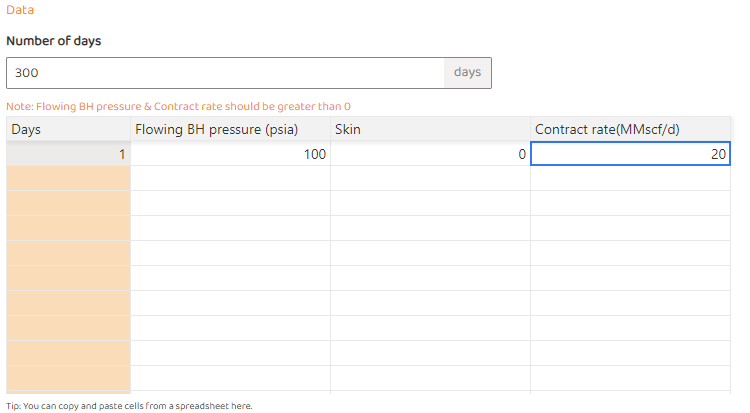Screen dimensions: 750x413
Task: Select the Skin cell containing 0
Action: (x=430, y=154)
